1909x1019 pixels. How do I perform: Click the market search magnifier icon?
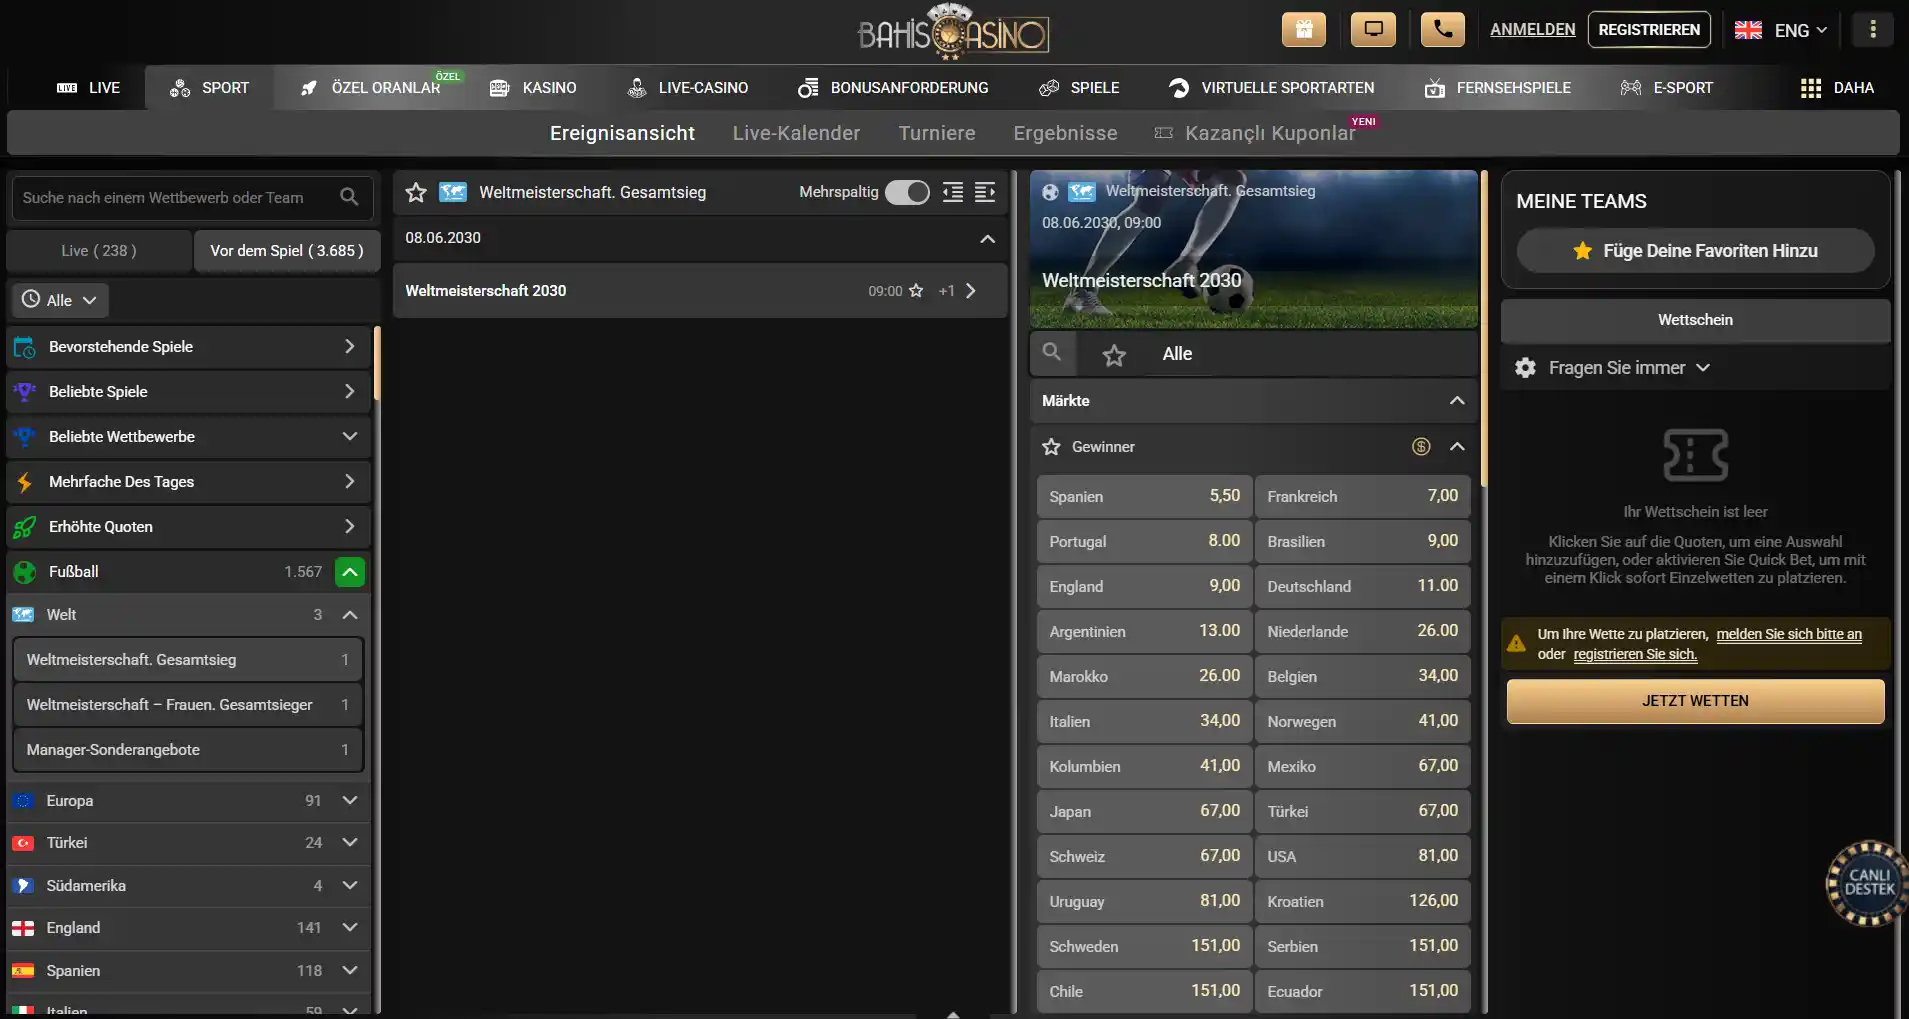1051,352
